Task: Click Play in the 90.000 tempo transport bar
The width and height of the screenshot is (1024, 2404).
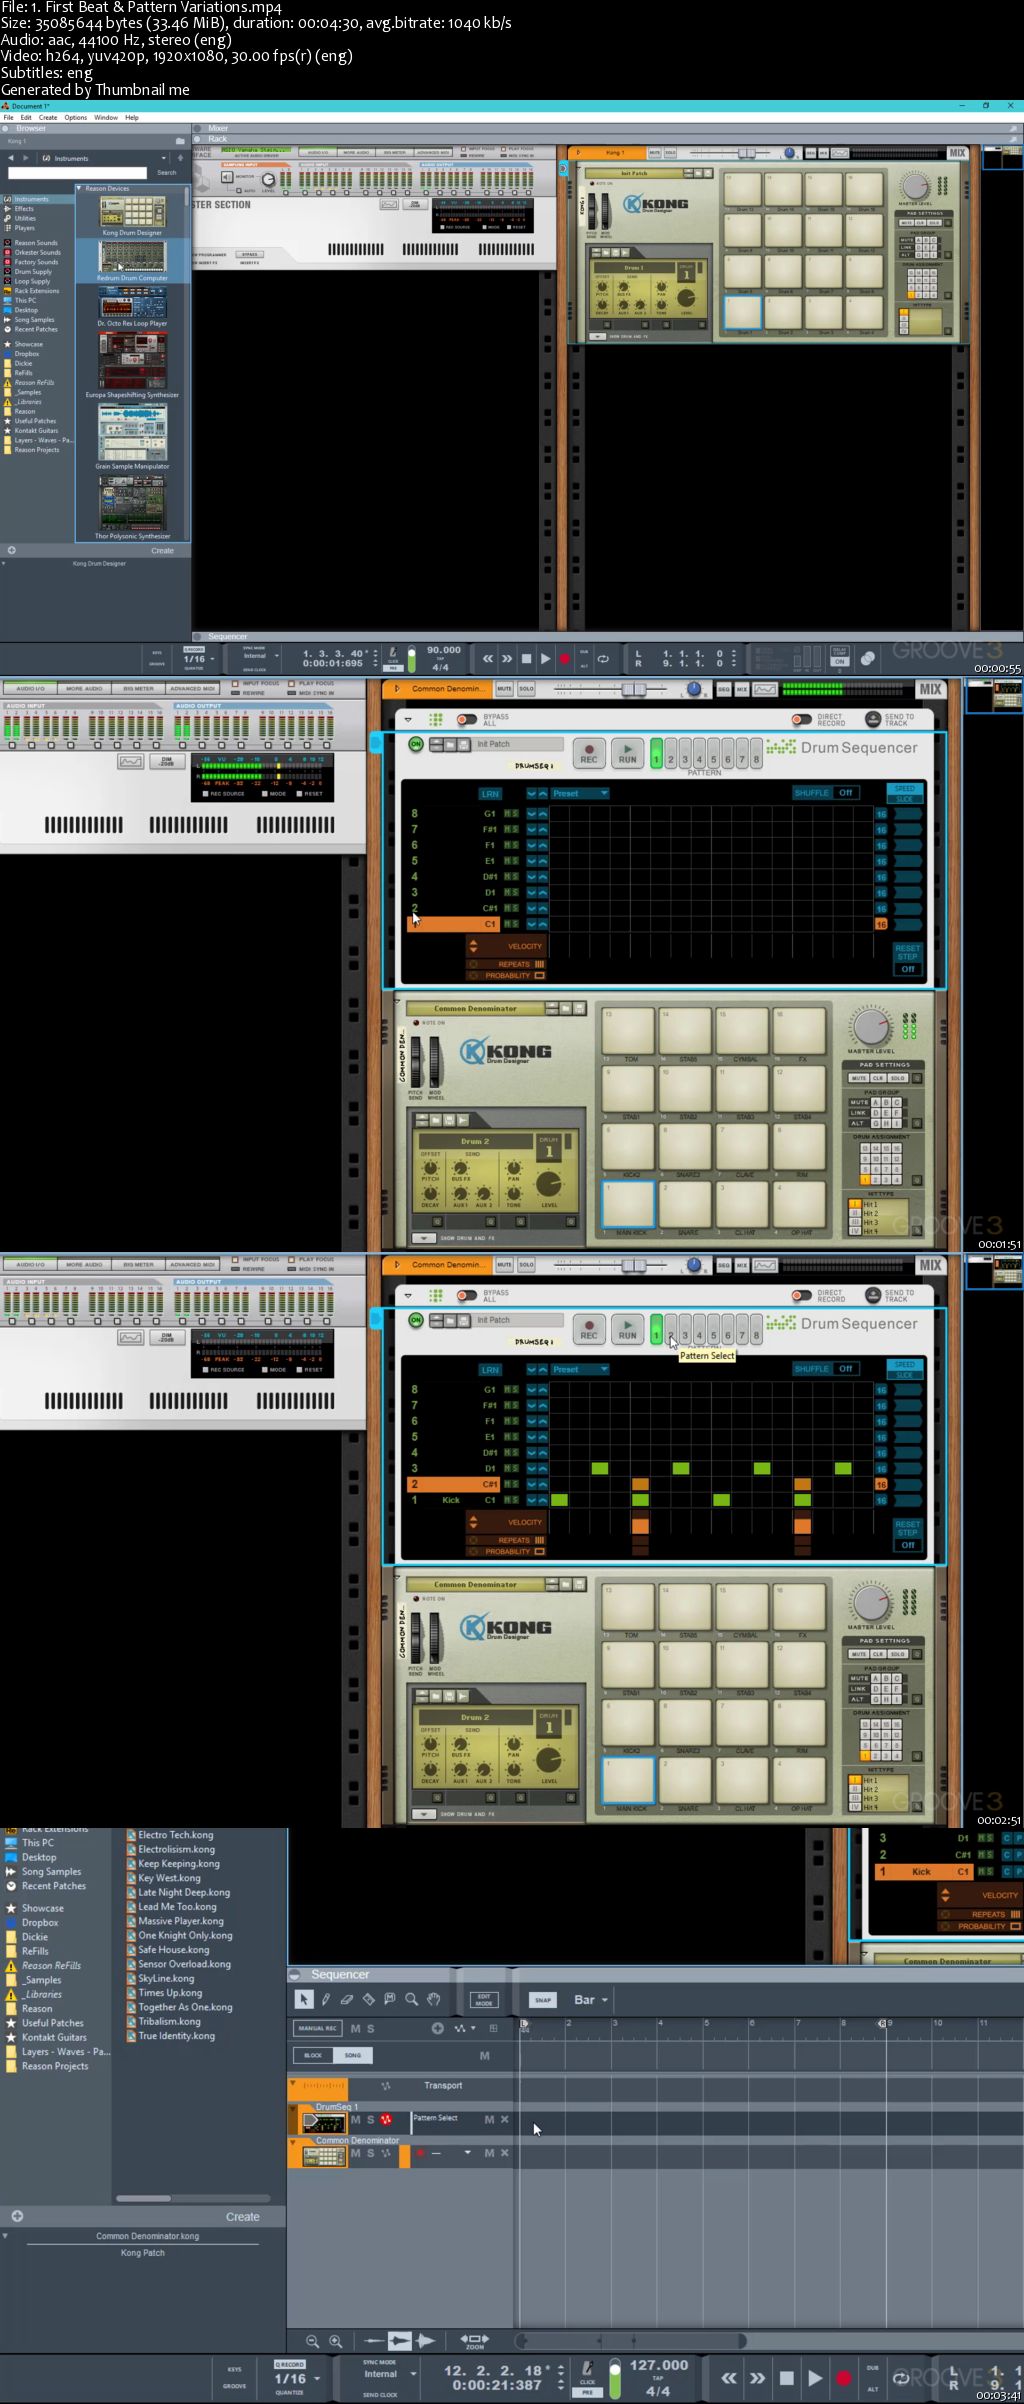Action: (545, 658)
